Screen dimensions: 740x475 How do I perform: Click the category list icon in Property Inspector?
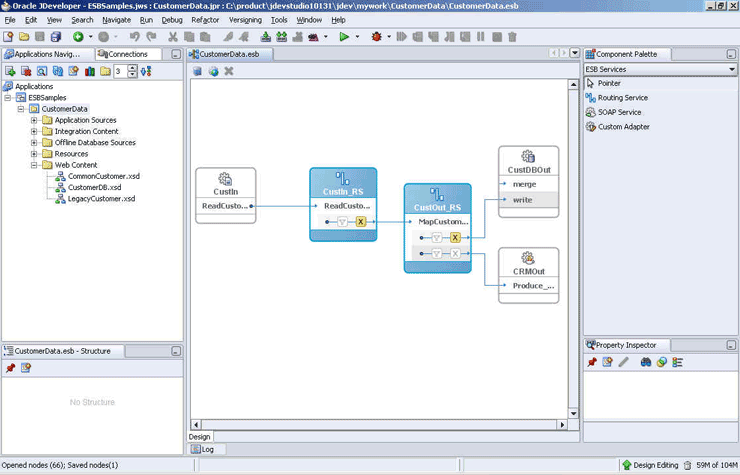click(x=678, y=362)
